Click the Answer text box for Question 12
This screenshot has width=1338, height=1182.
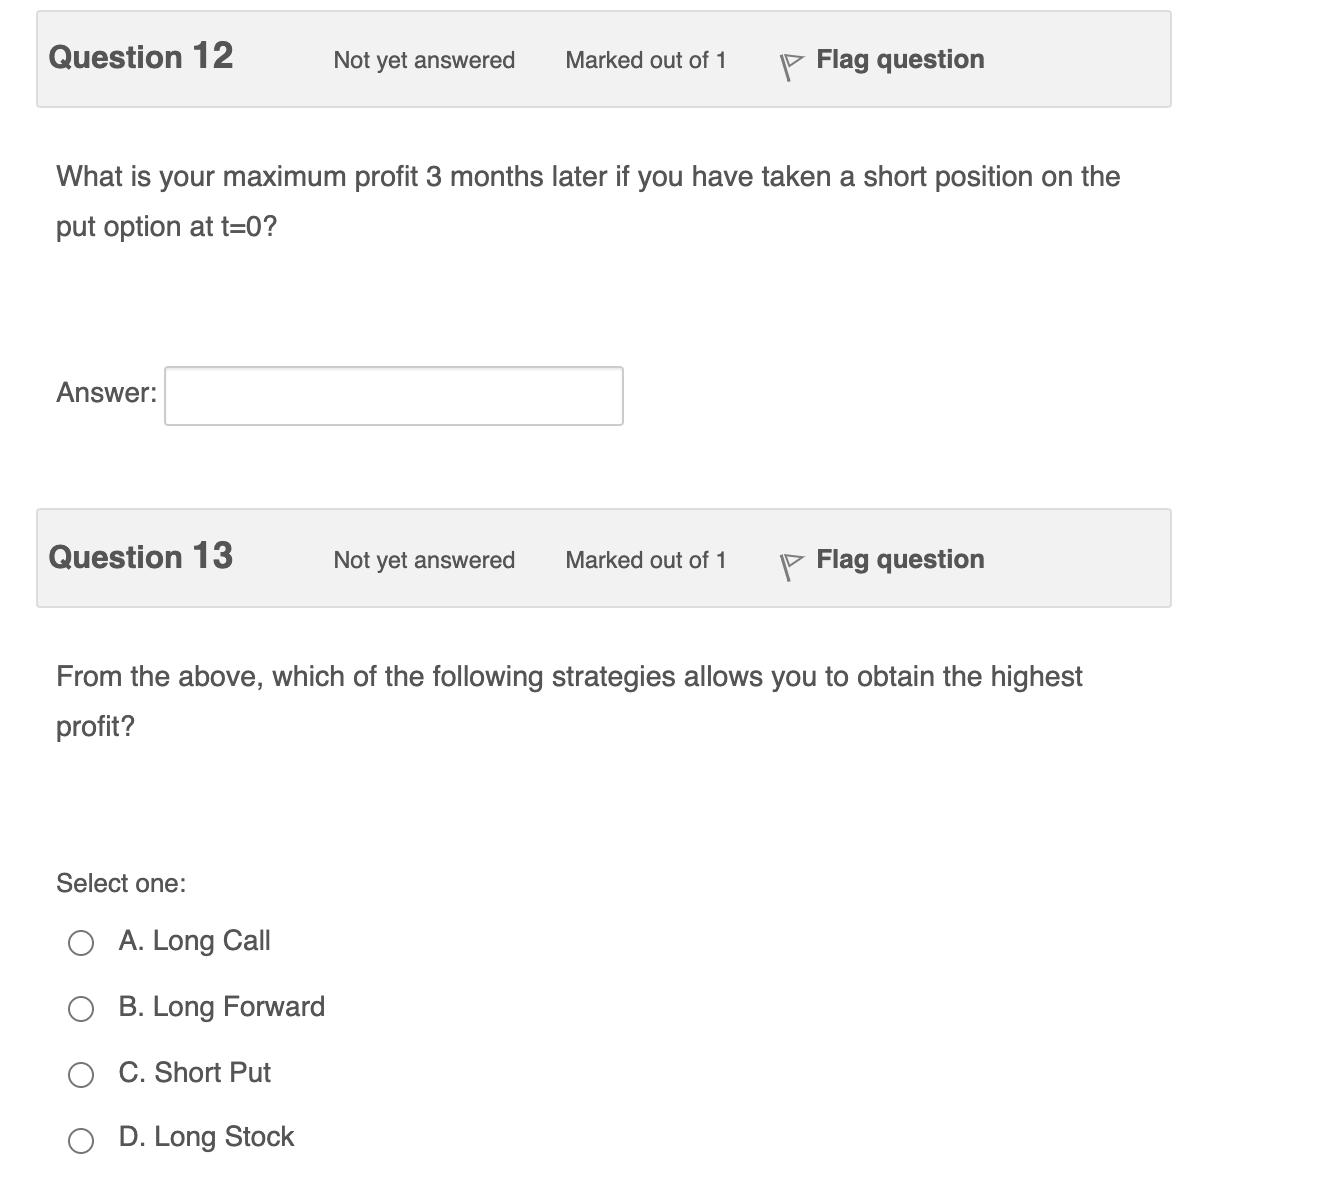(x=393, y=396)
